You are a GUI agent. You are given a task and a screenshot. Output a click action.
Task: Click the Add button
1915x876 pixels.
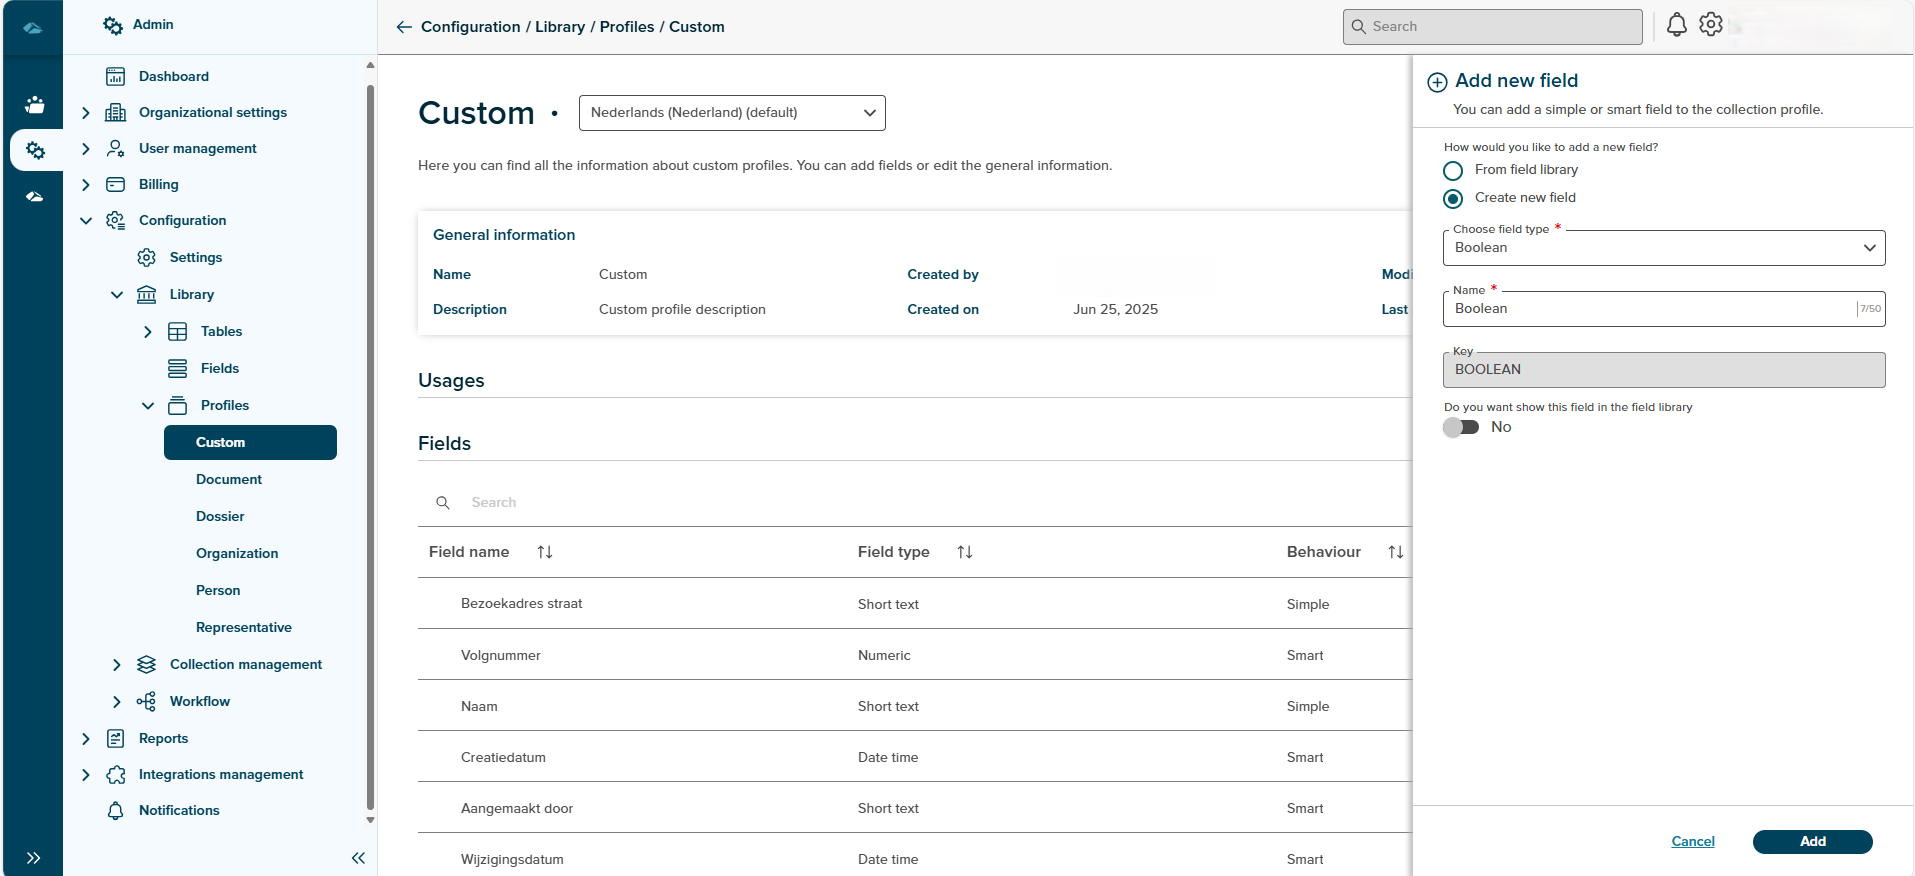click(1812, 842)
